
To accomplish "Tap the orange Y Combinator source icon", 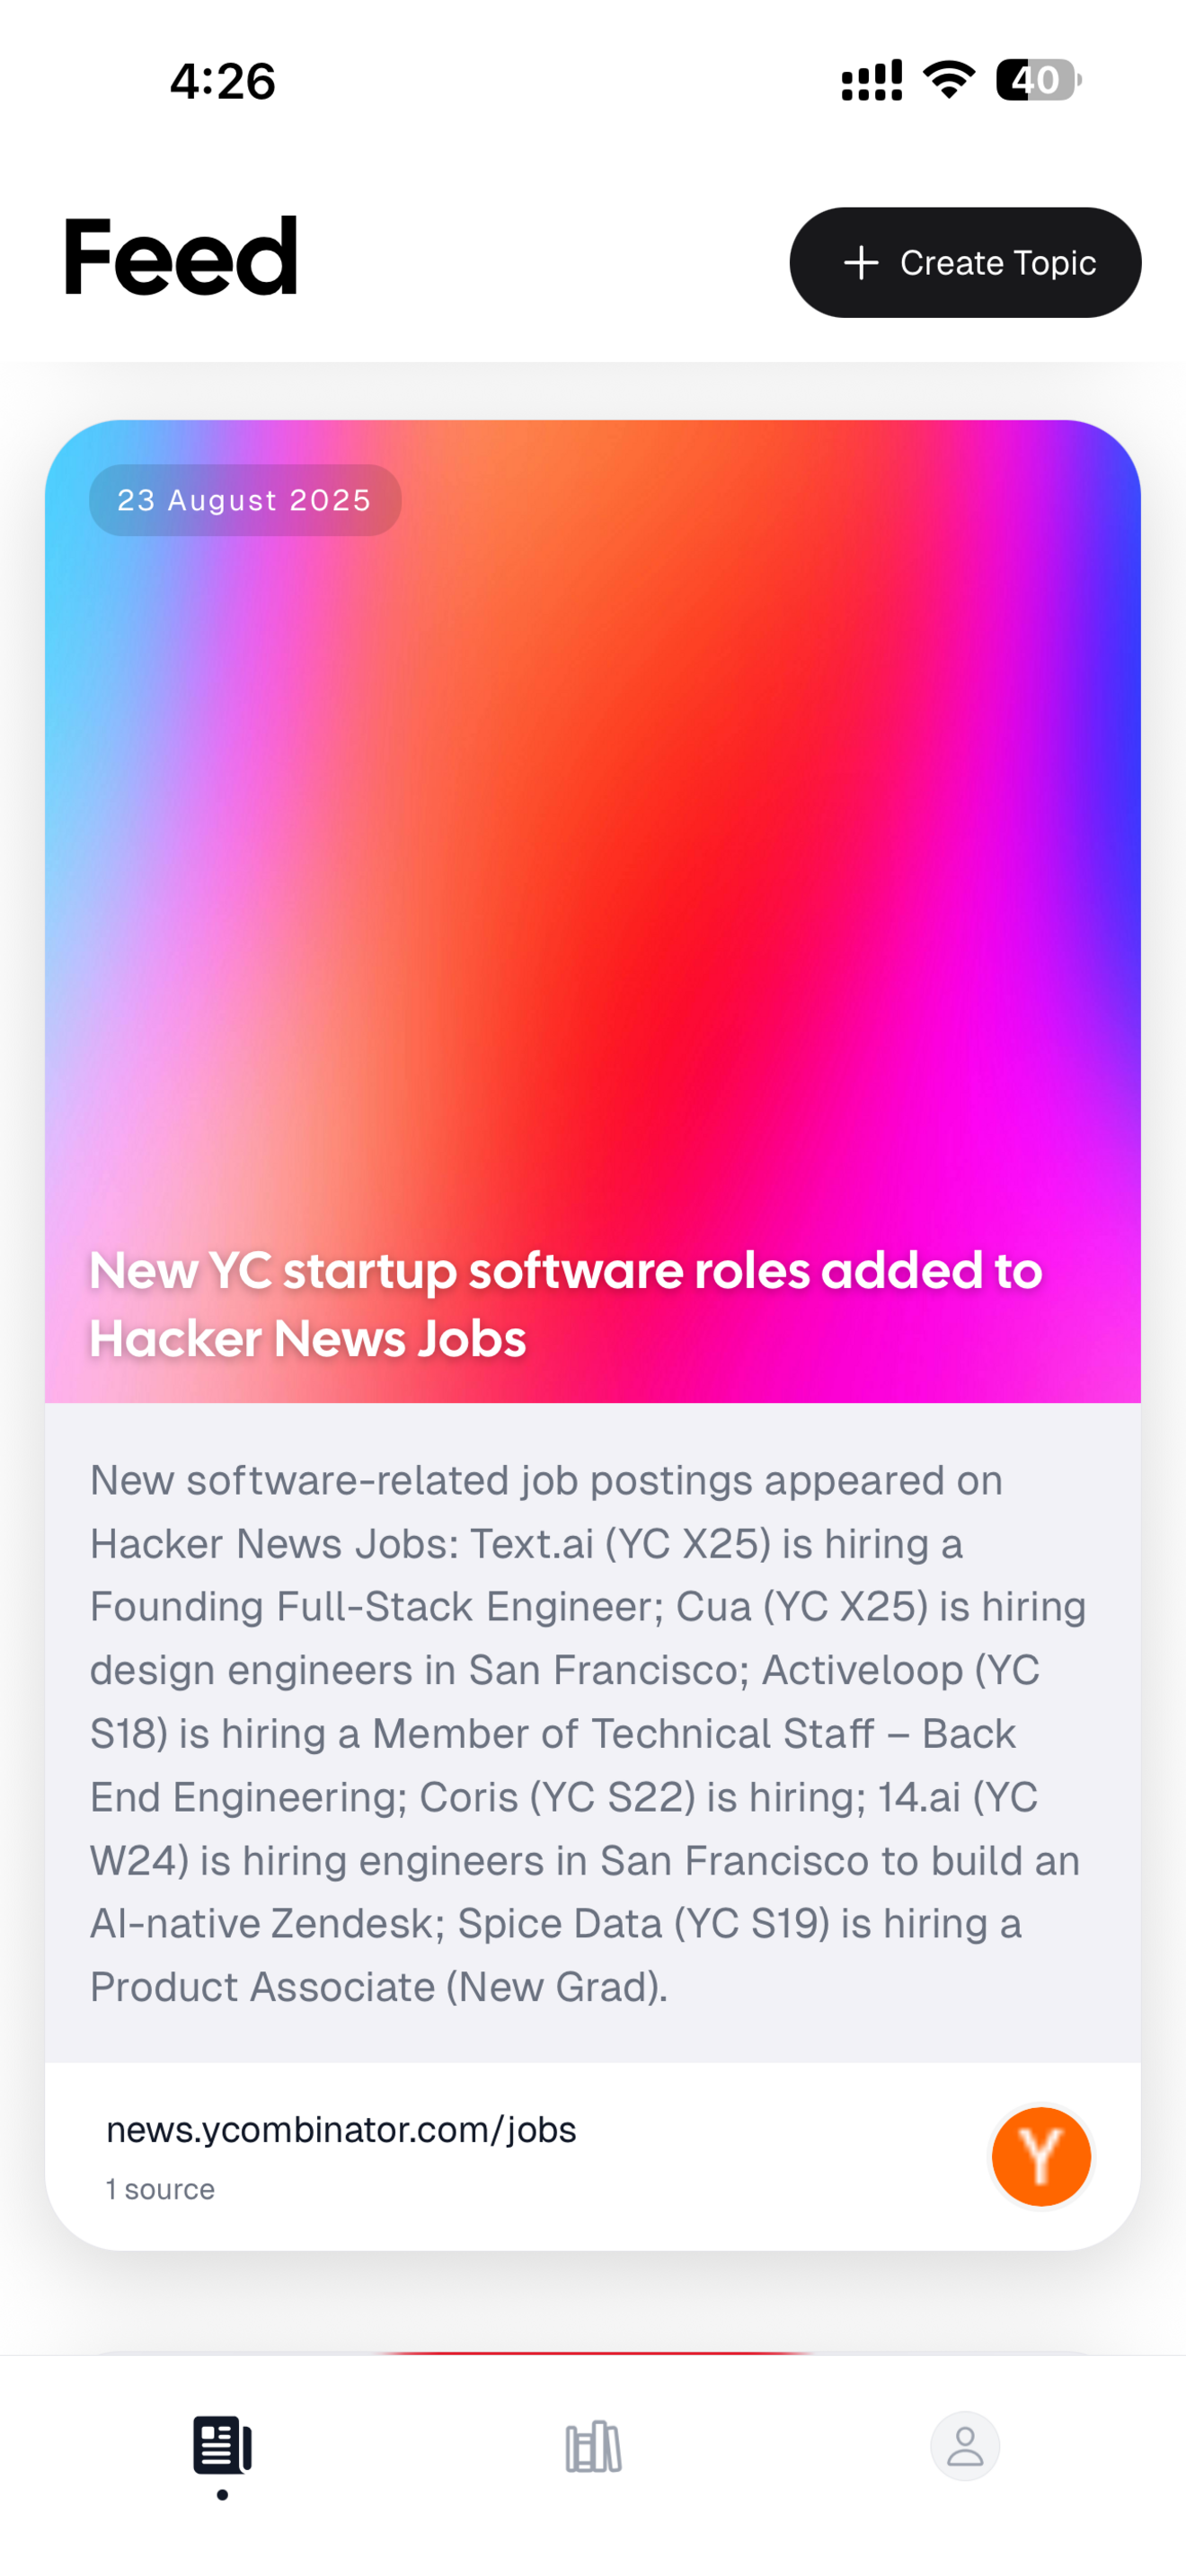I will (1041, 2156).
